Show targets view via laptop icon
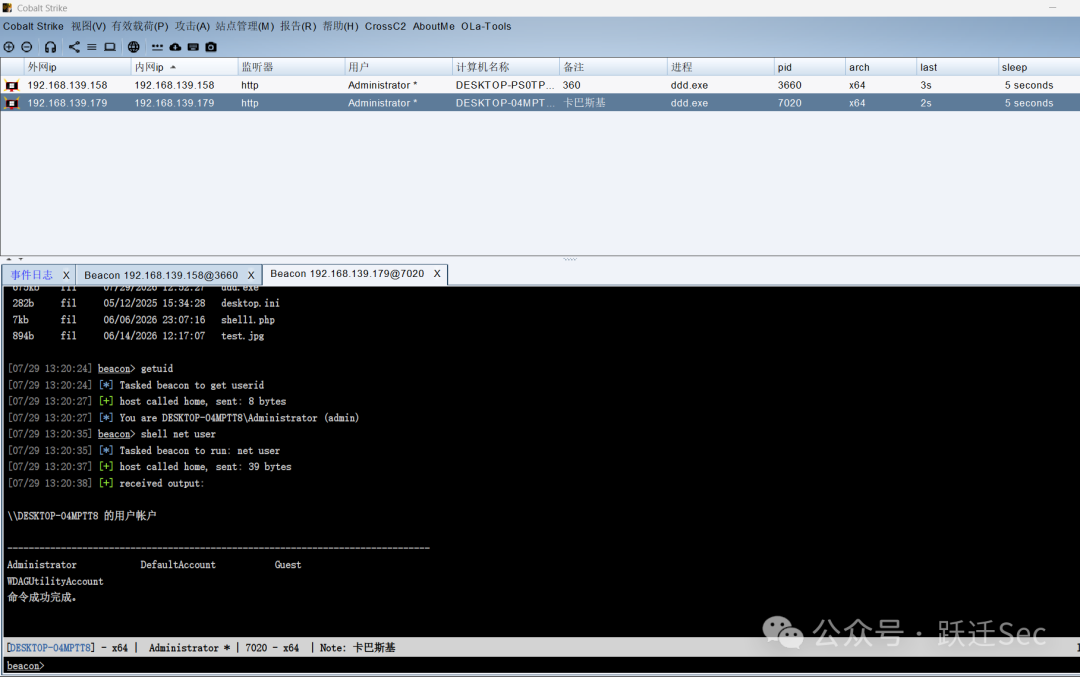Image resolution: width=1080 pixels, height=677 pixels. (x=110, y=47)
